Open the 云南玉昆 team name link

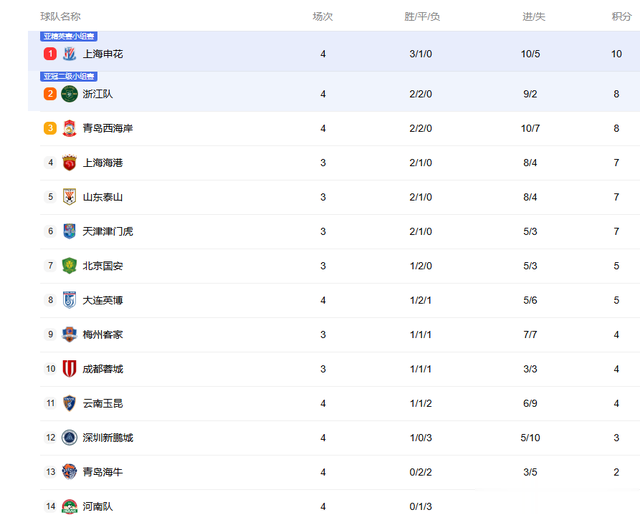pos(103,403)
